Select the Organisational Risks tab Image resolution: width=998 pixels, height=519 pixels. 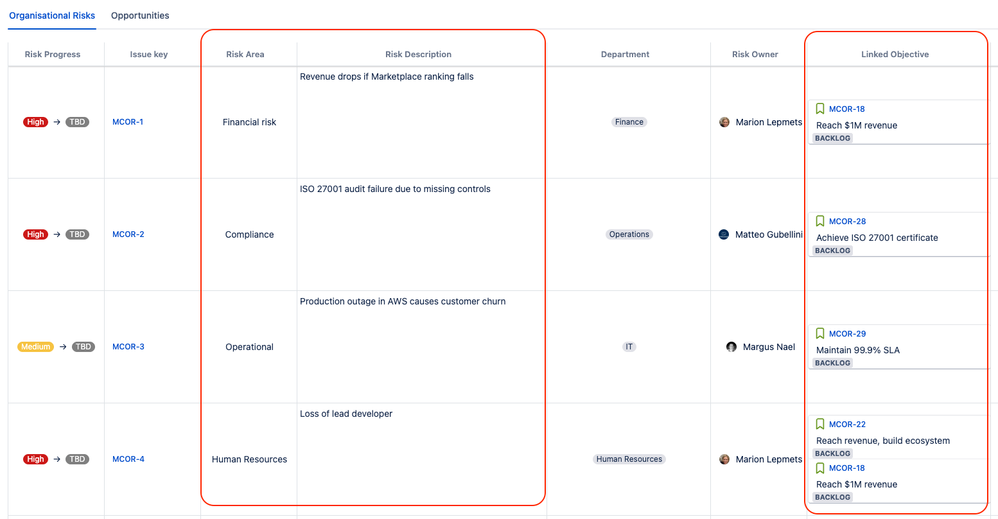(x=52, y=16)
